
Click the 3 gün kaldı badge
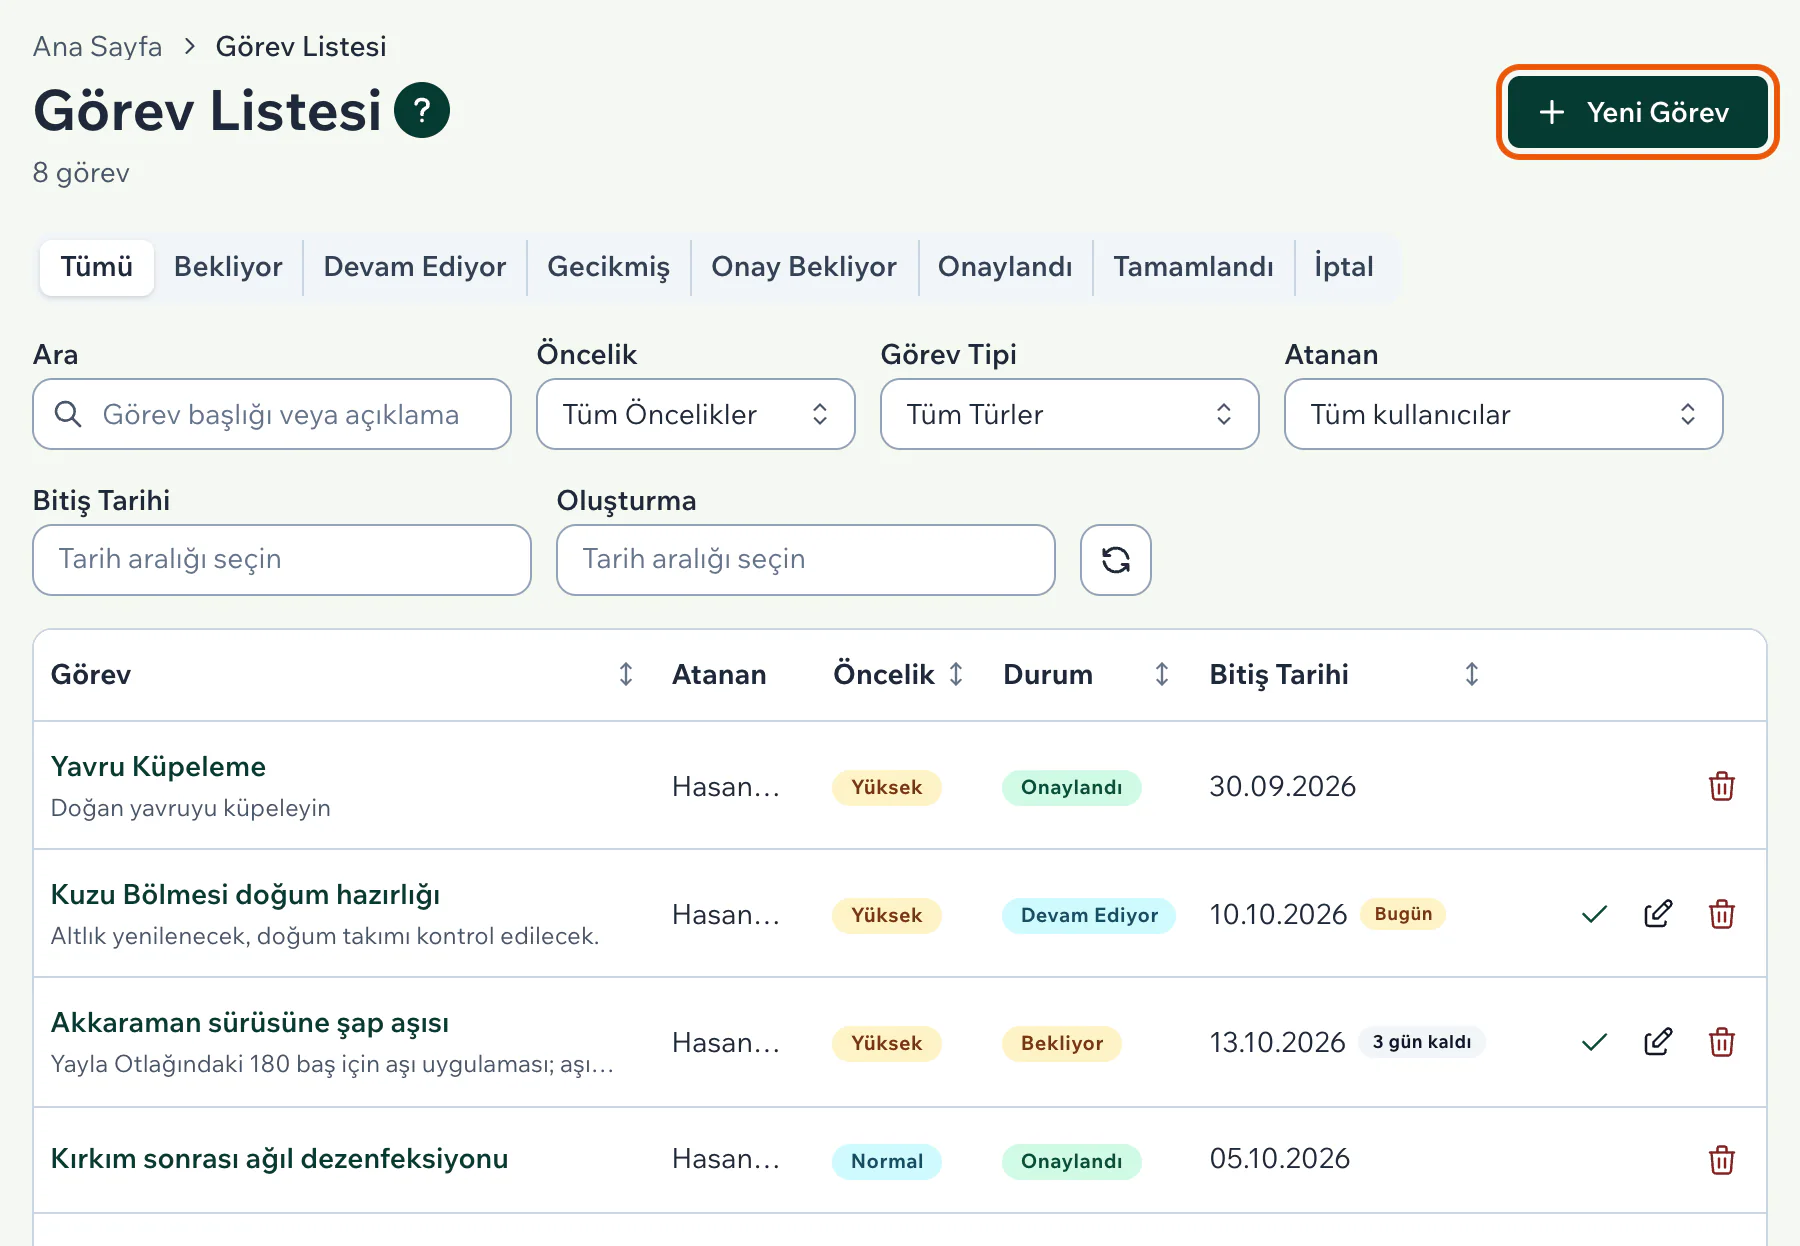coord(1422,1042)
